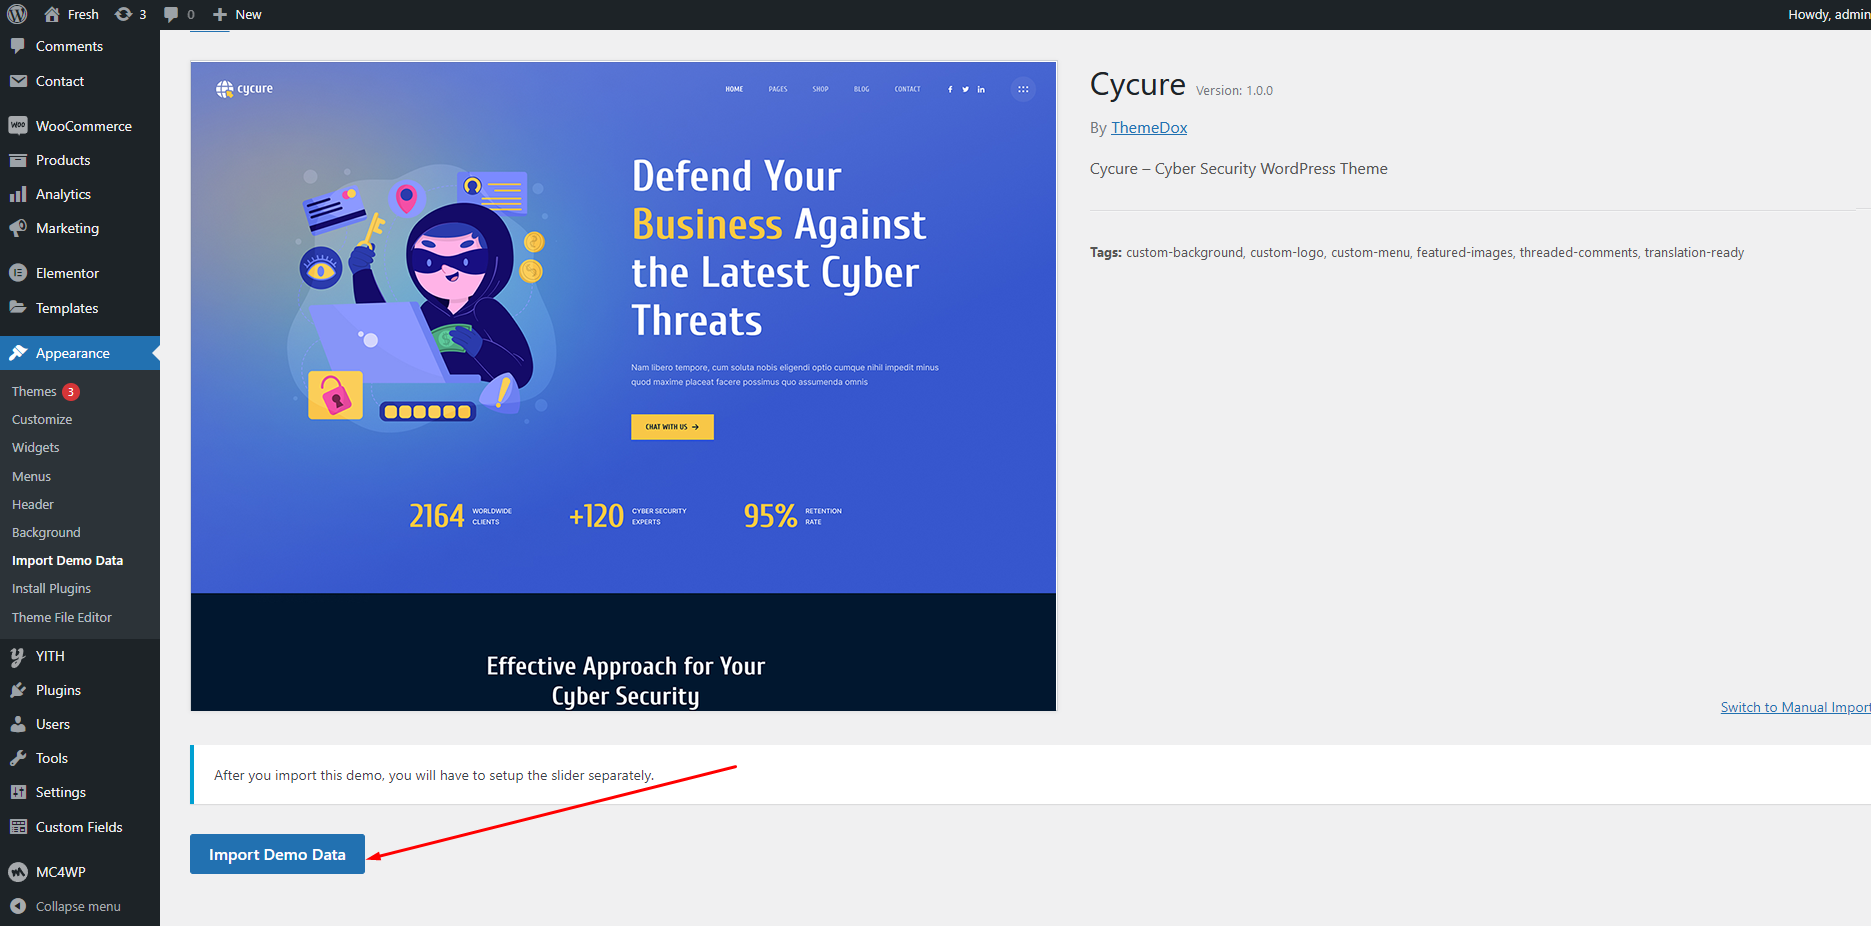
Task: Click the plus New icon in admin bar
Action: click(220, 14)
